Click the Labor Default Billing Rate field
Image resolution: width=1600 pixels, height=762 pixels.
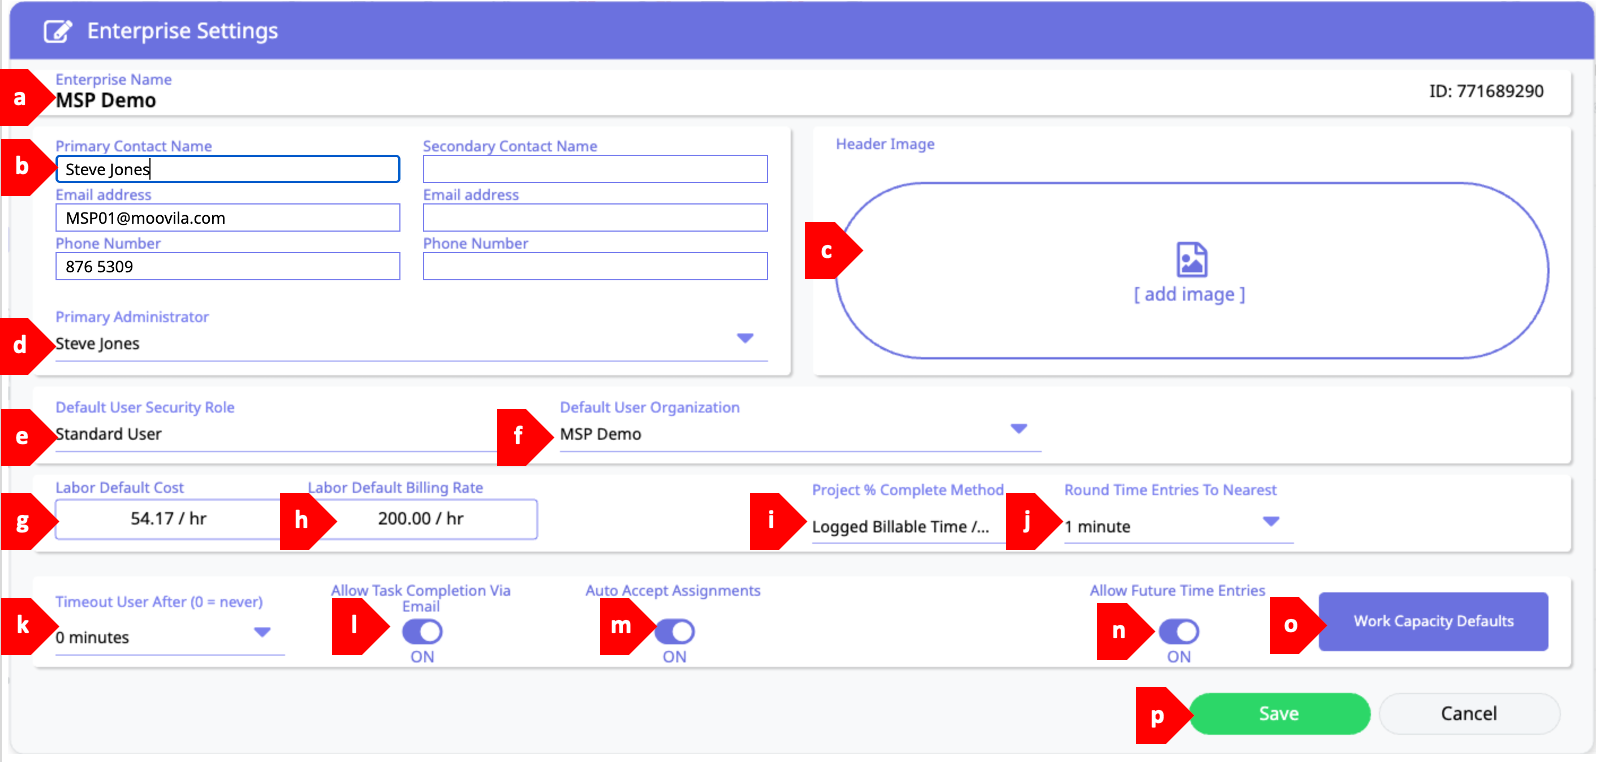click(x=421, y=519)
